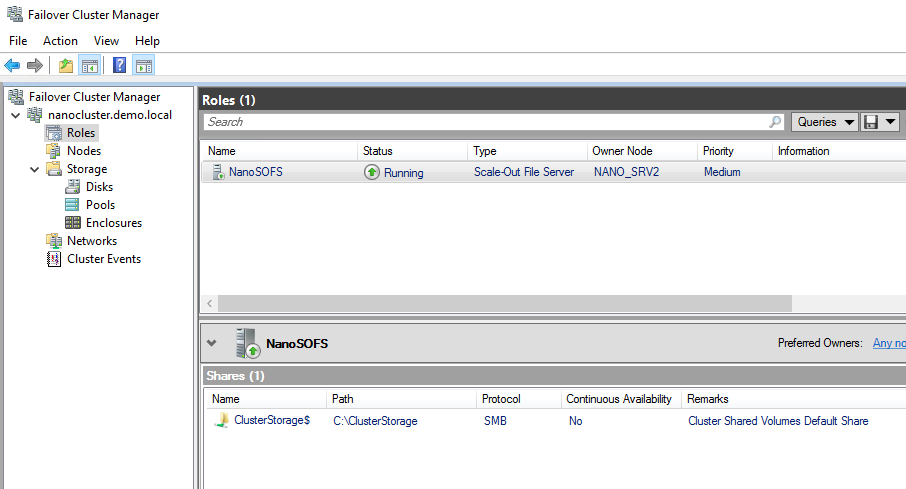
Task: Click the save query disk icon
Action: 871,122
